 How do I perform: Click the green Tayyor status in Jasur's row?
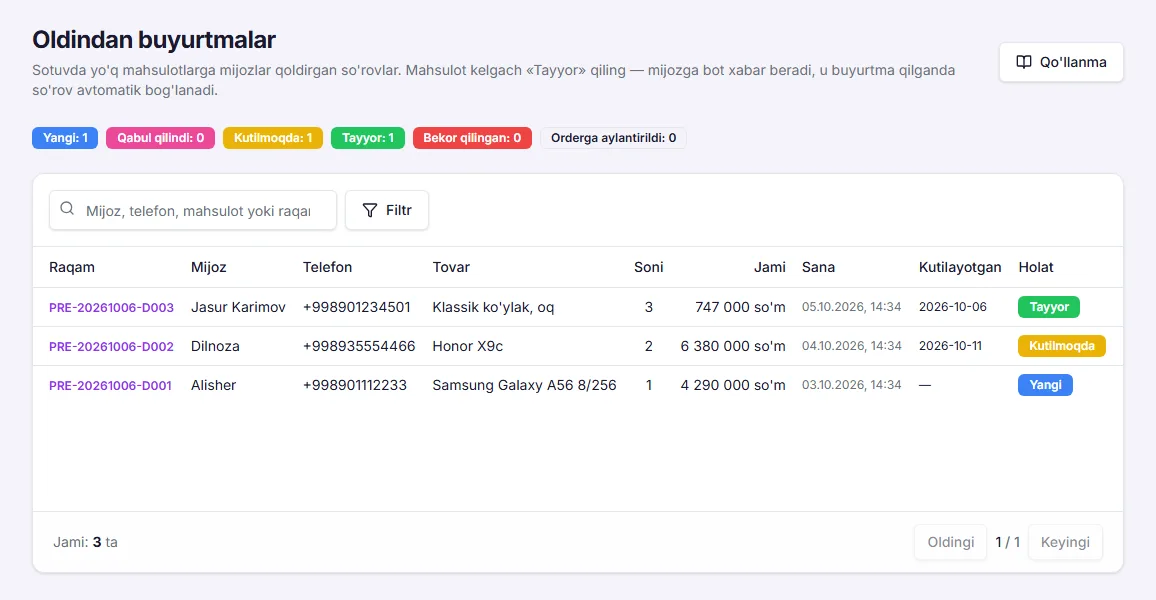tap(1049, 307)
